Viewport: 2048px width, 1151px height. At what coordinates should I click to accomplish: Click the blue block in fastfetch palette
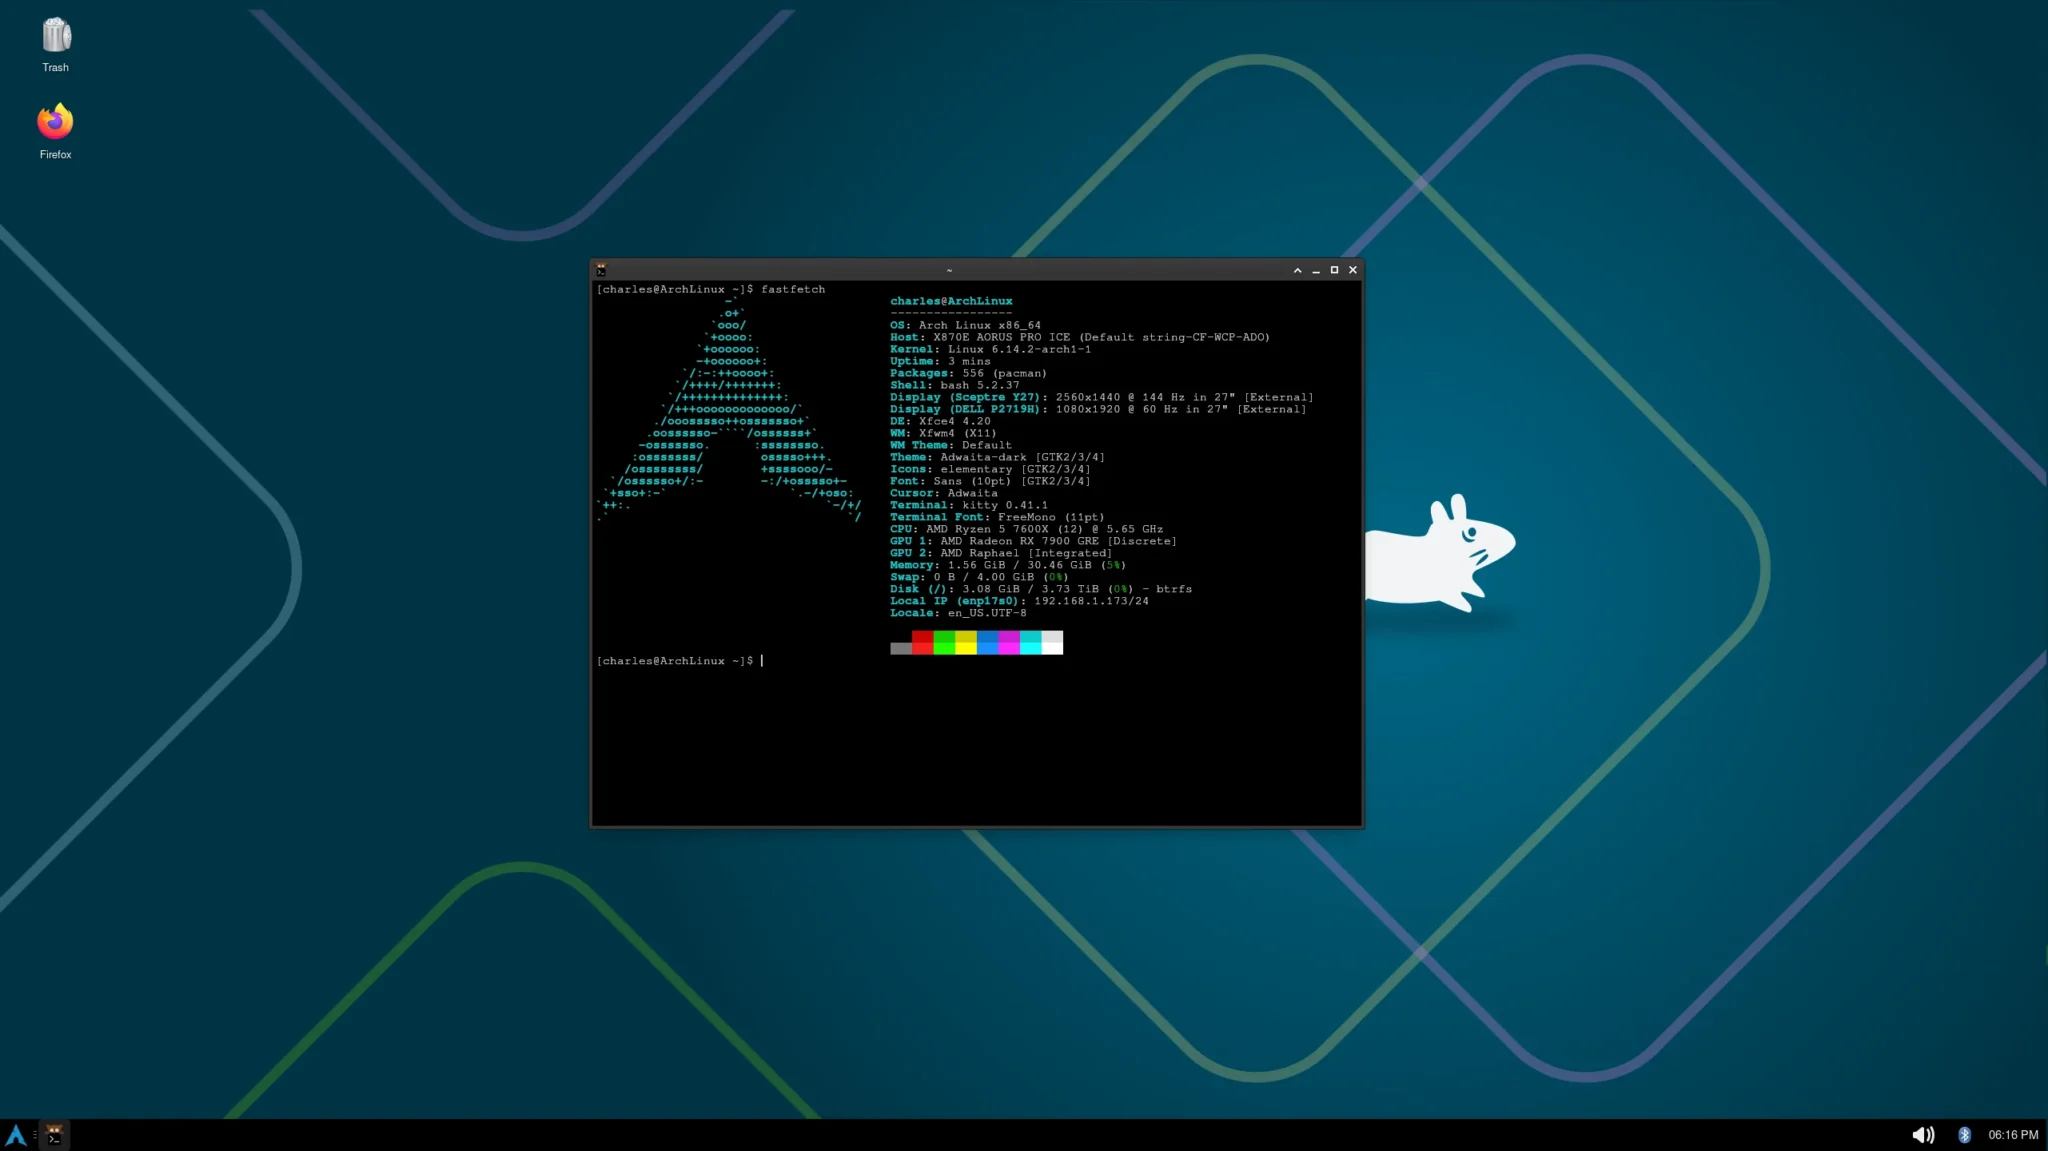click(987, 643)
